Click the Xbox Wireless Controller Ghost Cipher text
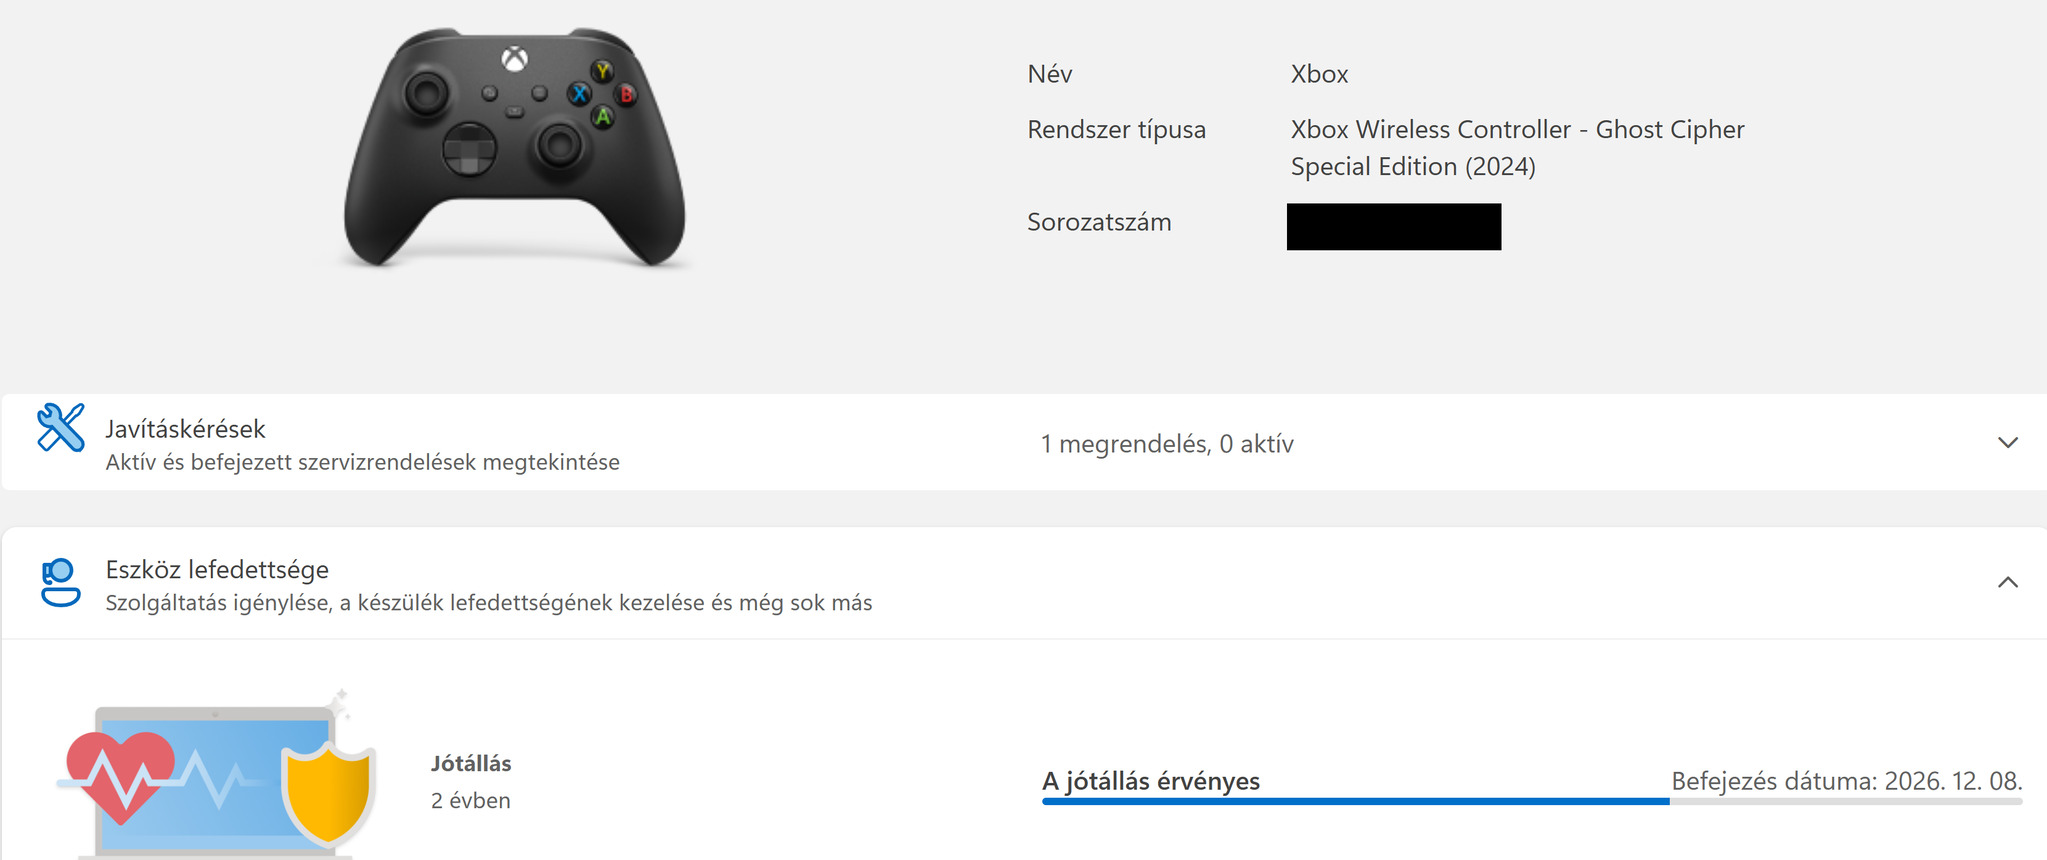 pos(1517,148)
